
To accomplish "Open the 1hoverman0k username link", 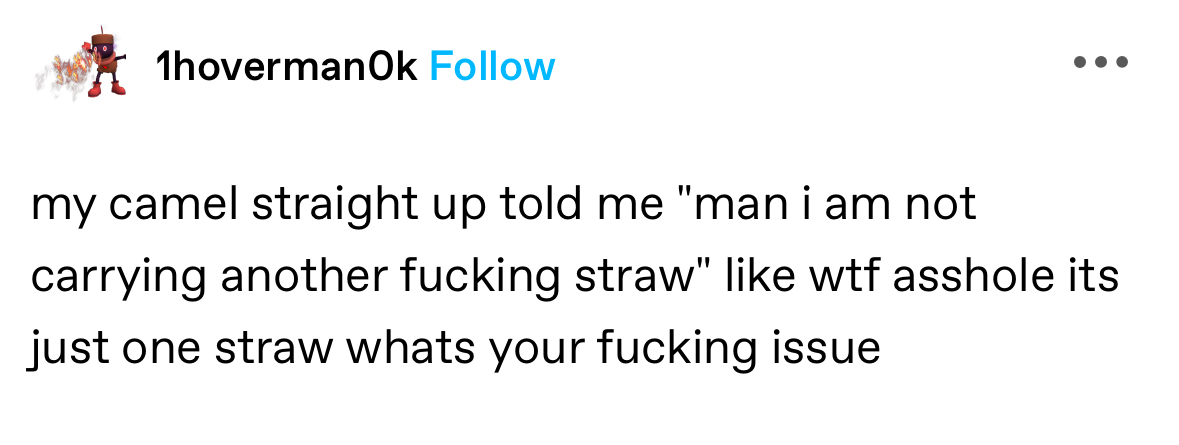I will [x=286, y=67].
